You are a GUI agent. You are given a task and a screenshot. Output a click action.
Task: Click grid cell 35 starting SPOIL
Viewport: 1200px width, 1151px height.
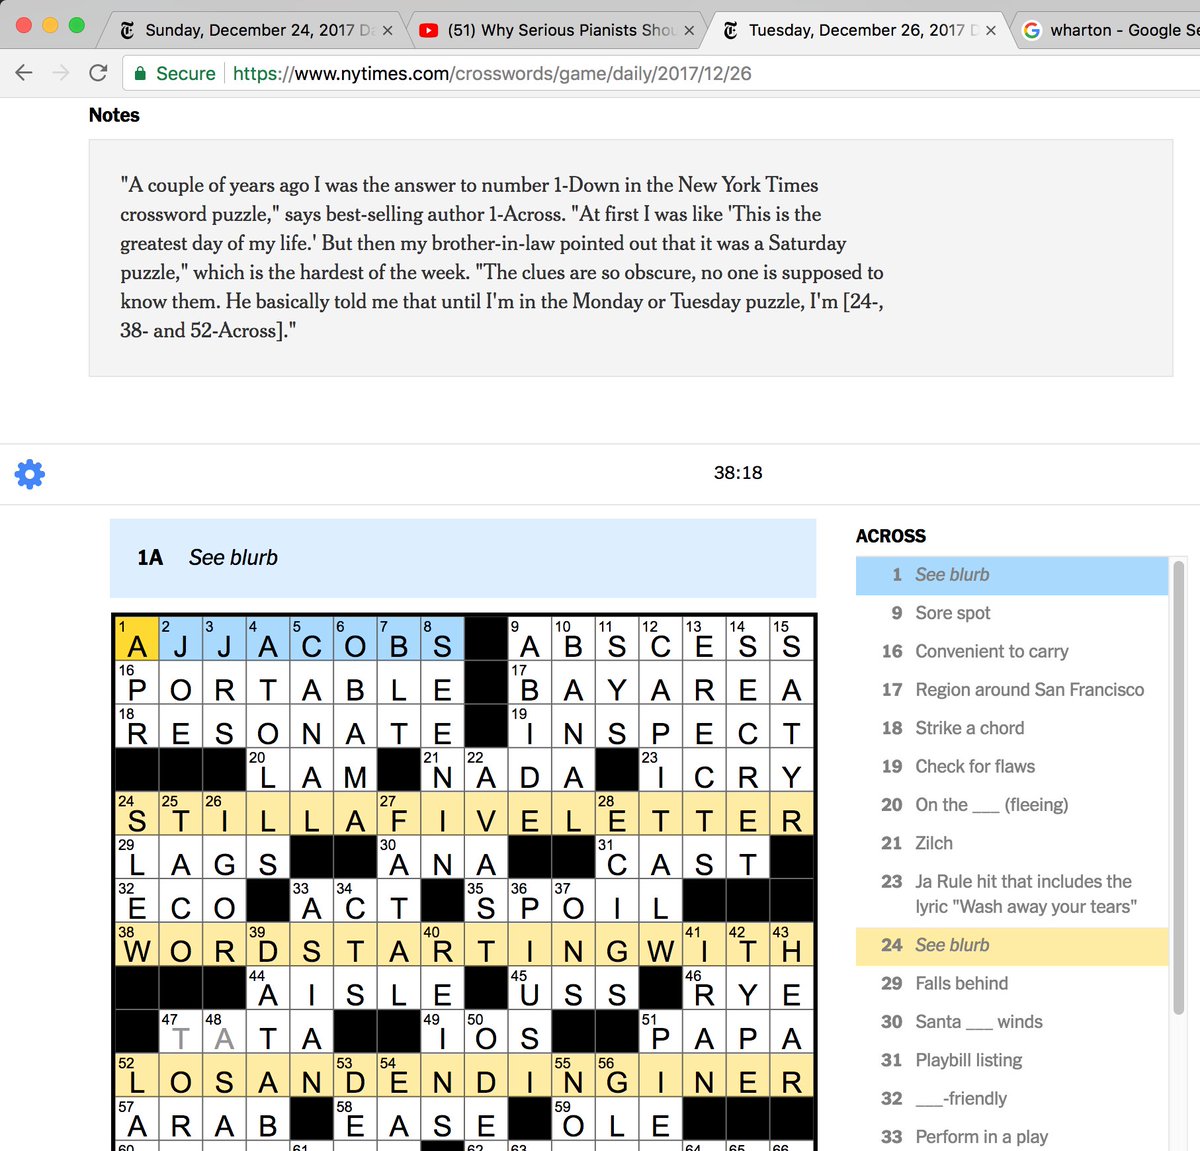(x=486, y=900)
